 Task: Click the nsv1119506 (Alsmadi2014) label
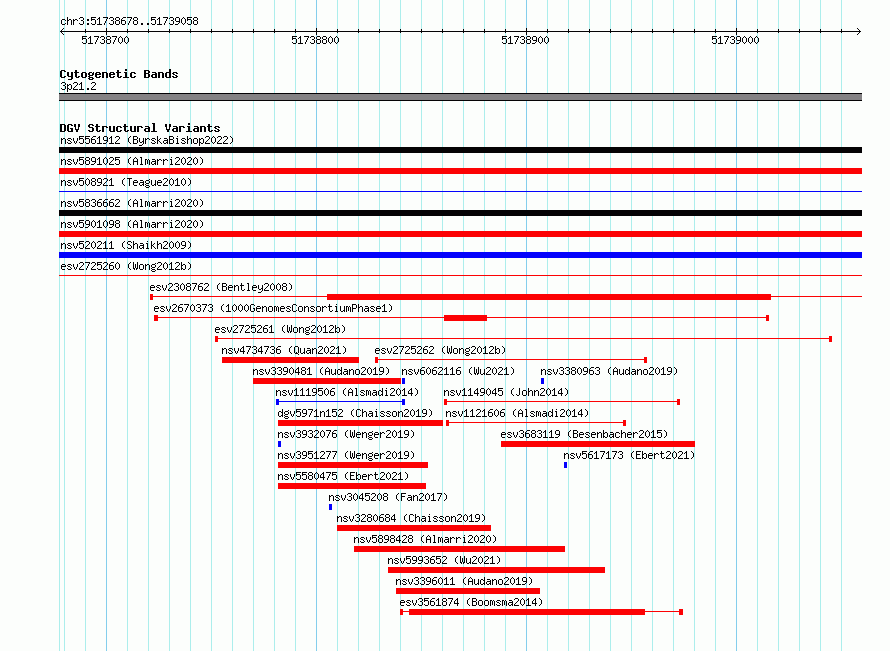click(347, 392)
